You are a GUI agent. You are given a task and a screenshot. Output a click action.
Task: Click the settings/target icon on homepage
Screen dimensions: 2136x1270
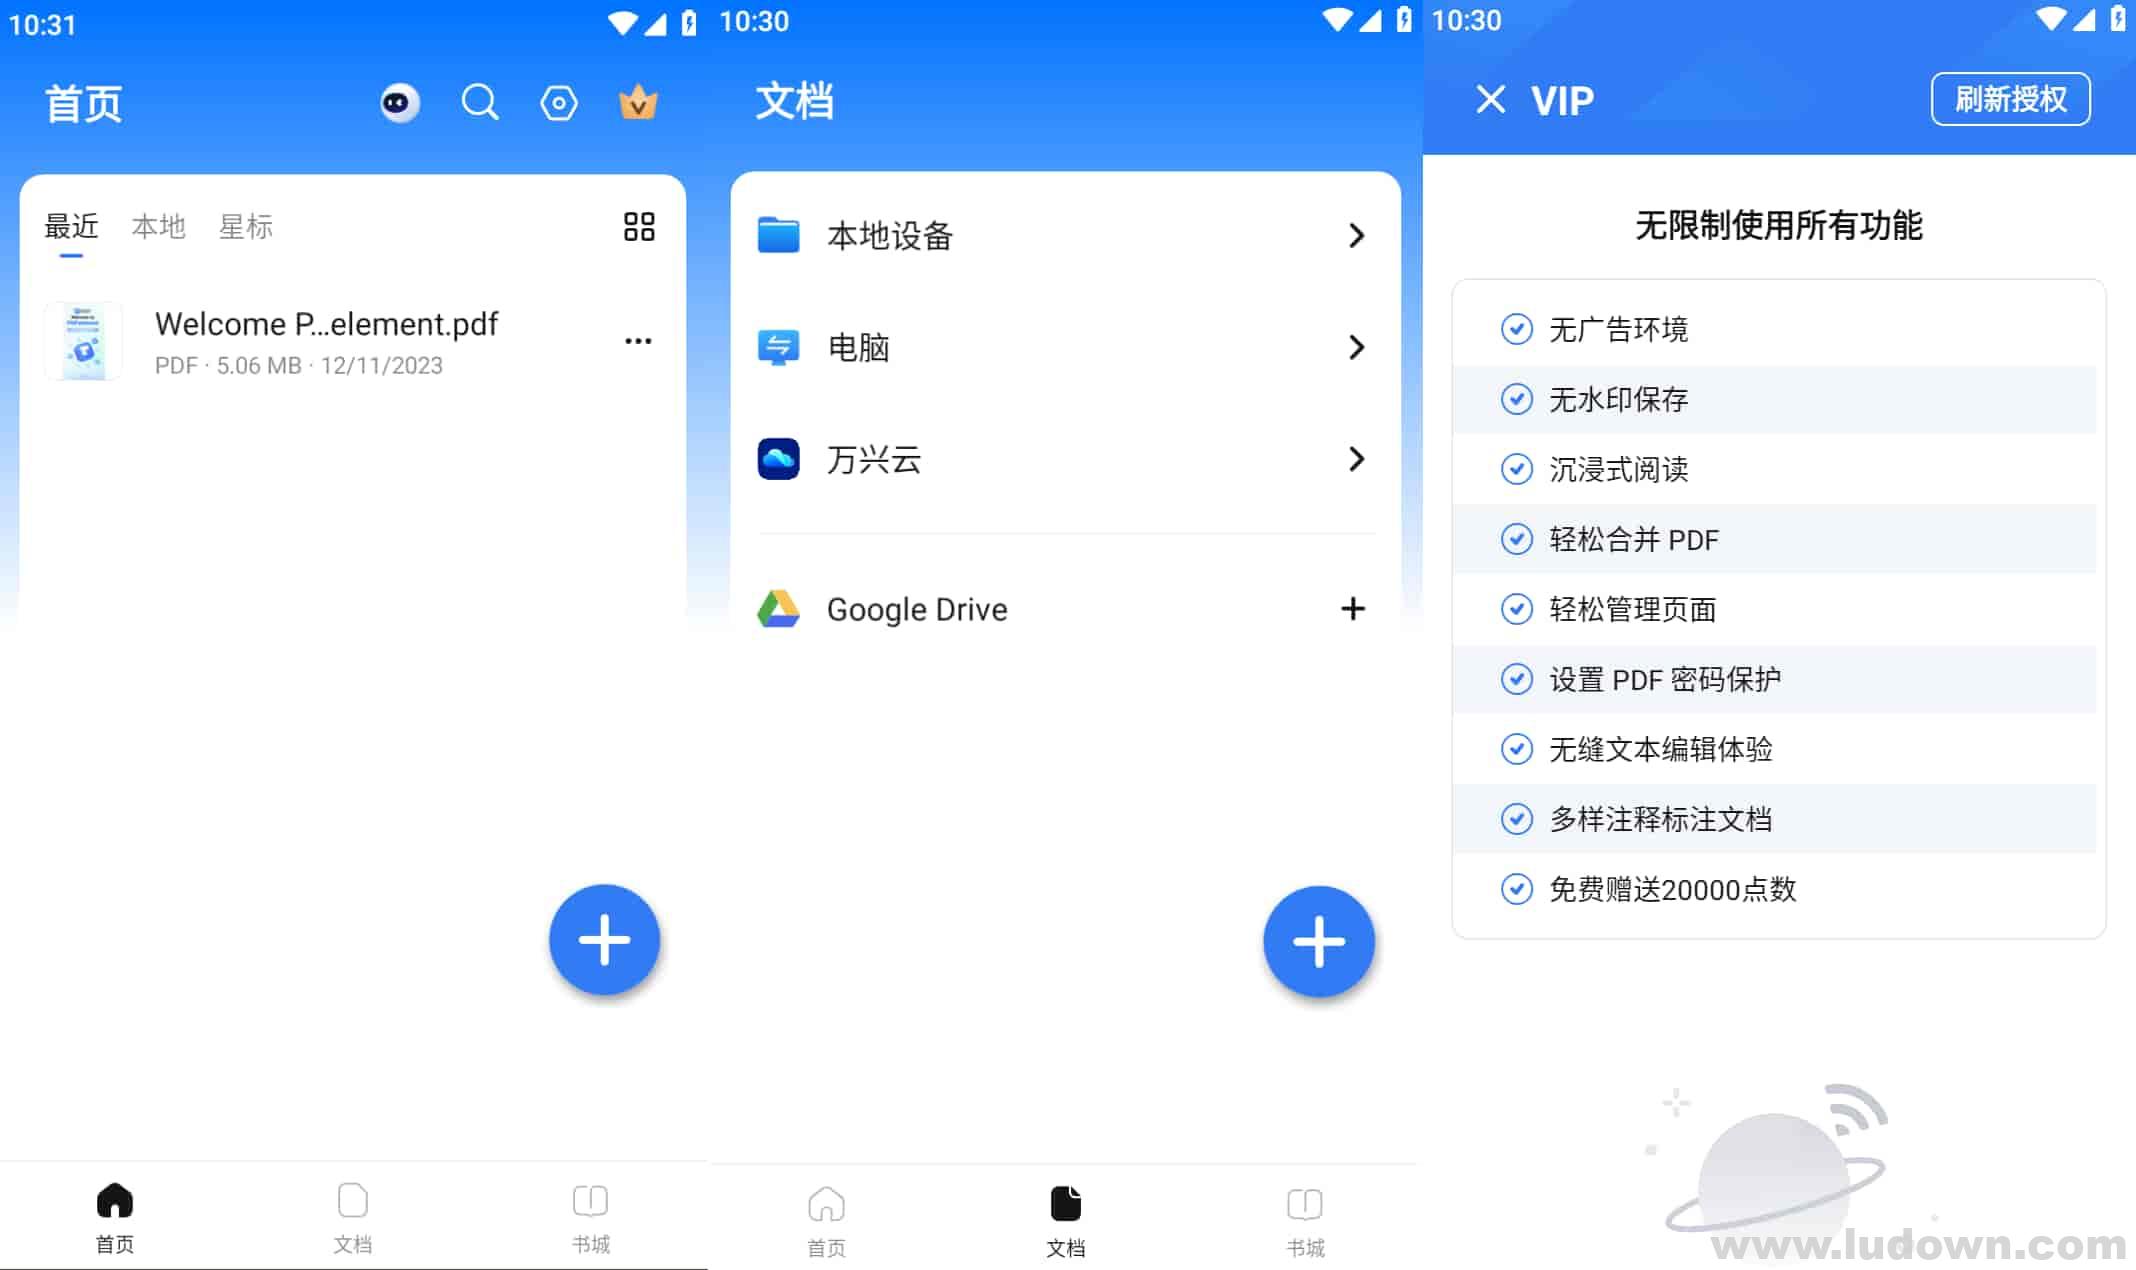559,103
